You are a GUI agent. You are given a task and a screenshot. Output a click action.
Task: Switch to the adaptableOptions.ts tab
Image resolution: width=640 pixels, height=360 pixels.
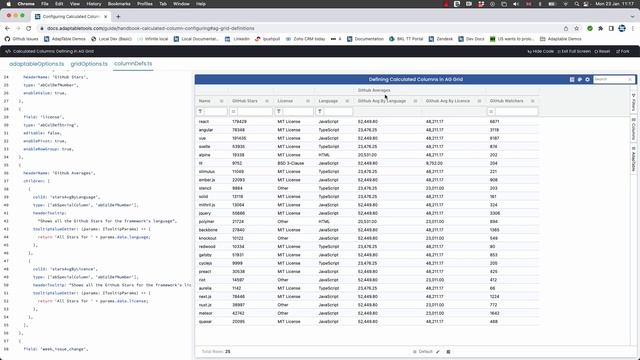pyautogui.click(x=36, y=64)
